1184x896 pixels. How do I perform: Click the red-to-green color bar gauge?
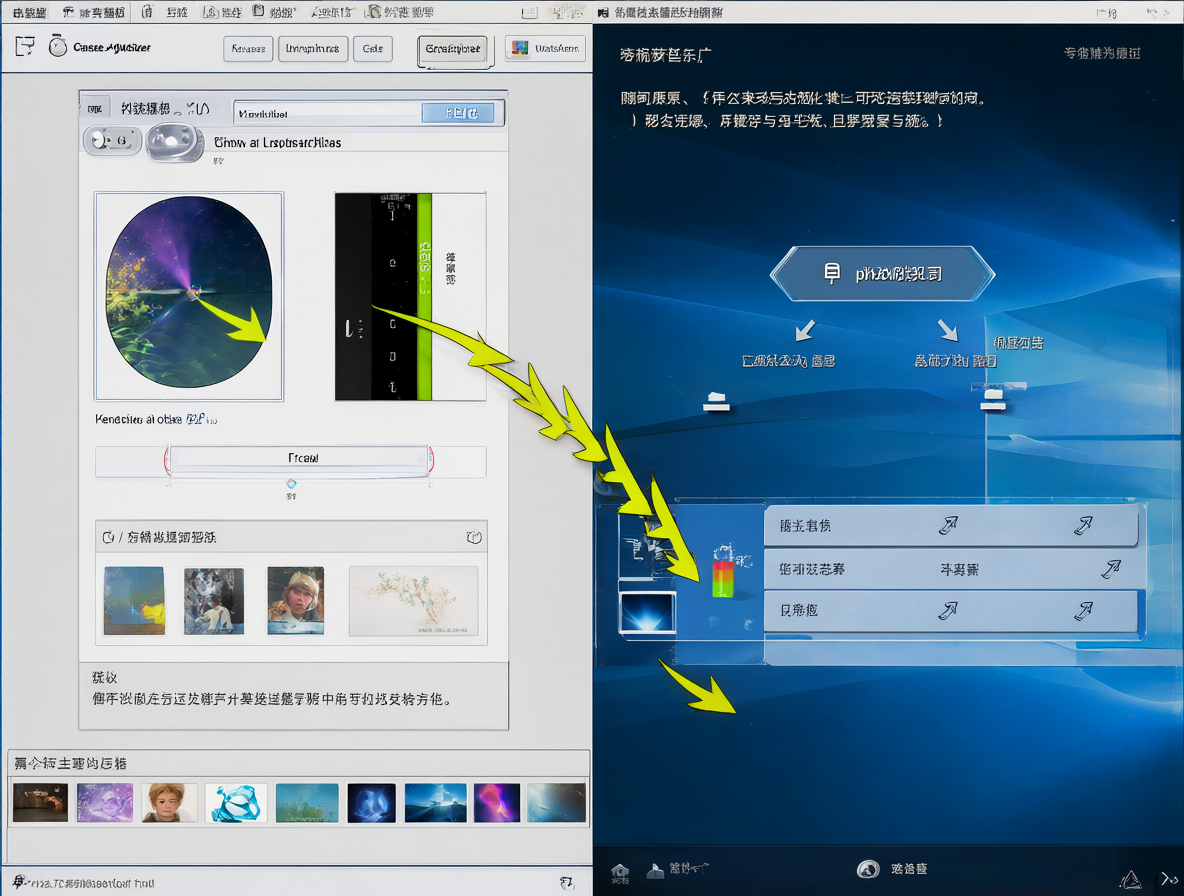point(723,578)
